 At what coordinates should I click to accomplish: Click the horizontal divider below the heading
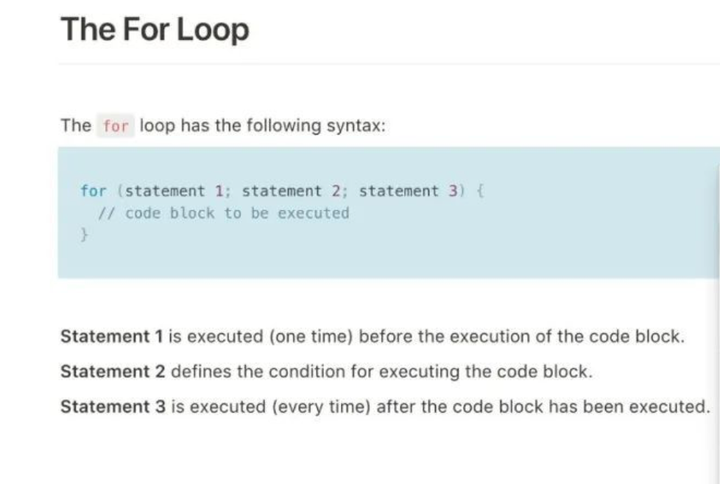[390, 64]
